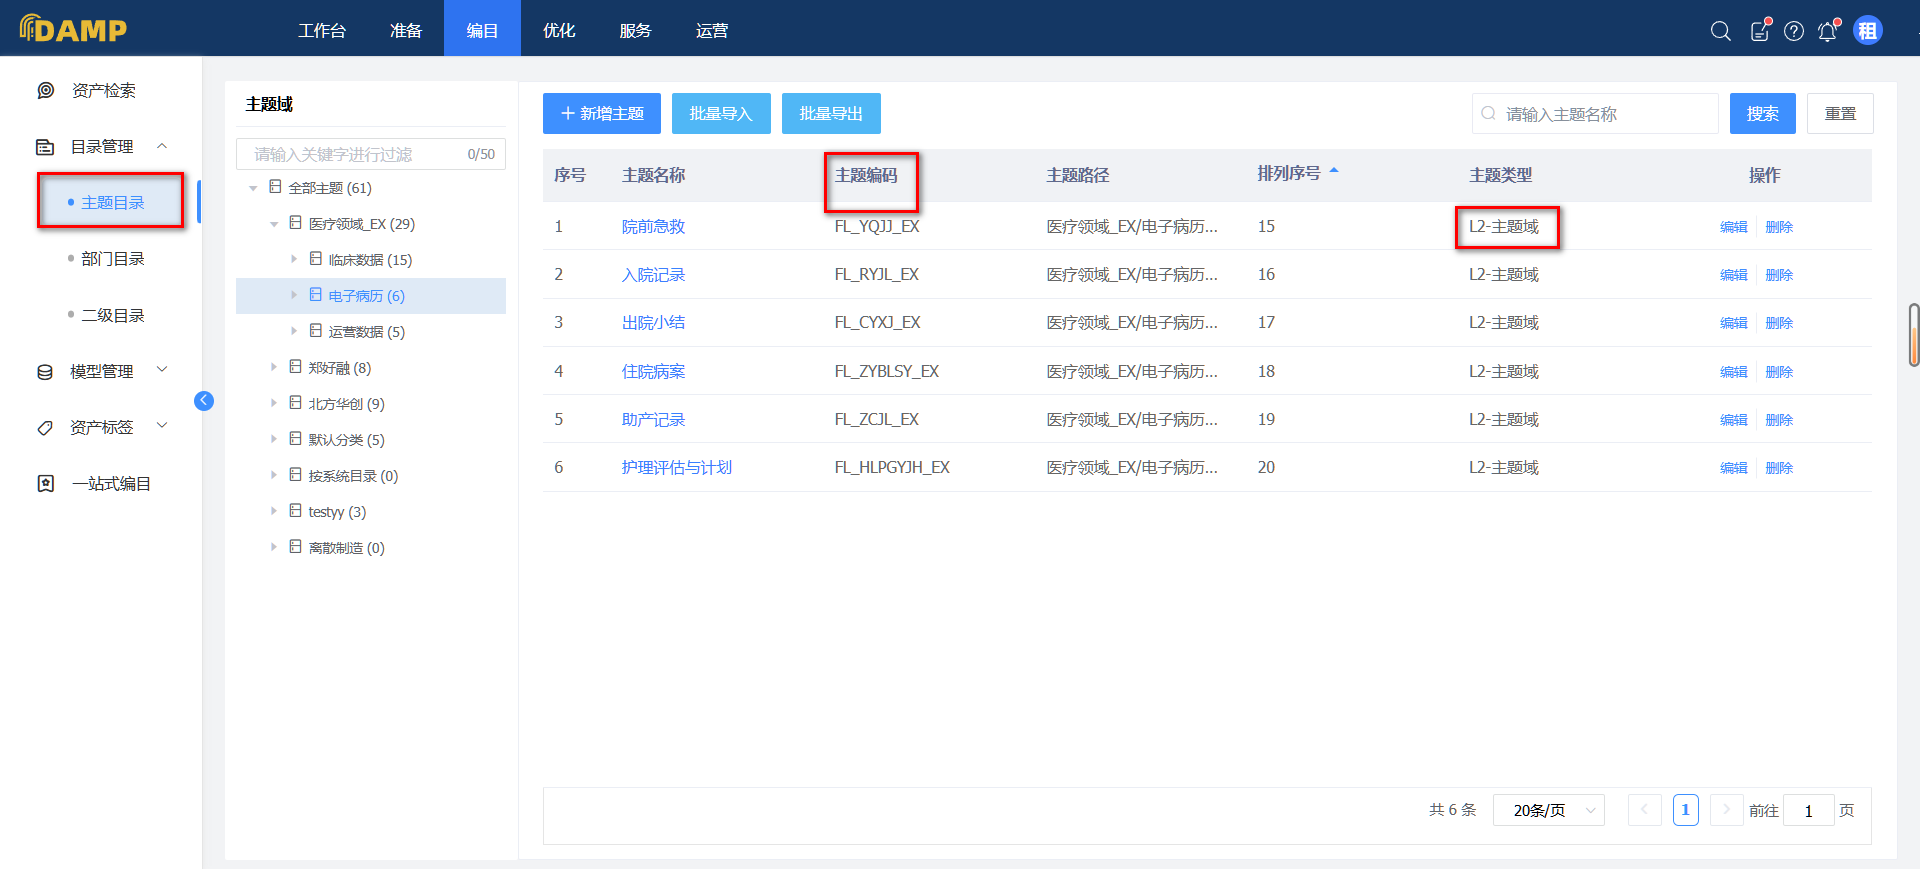Click the search magnifier icon in top bar

tap(1720, 31)
